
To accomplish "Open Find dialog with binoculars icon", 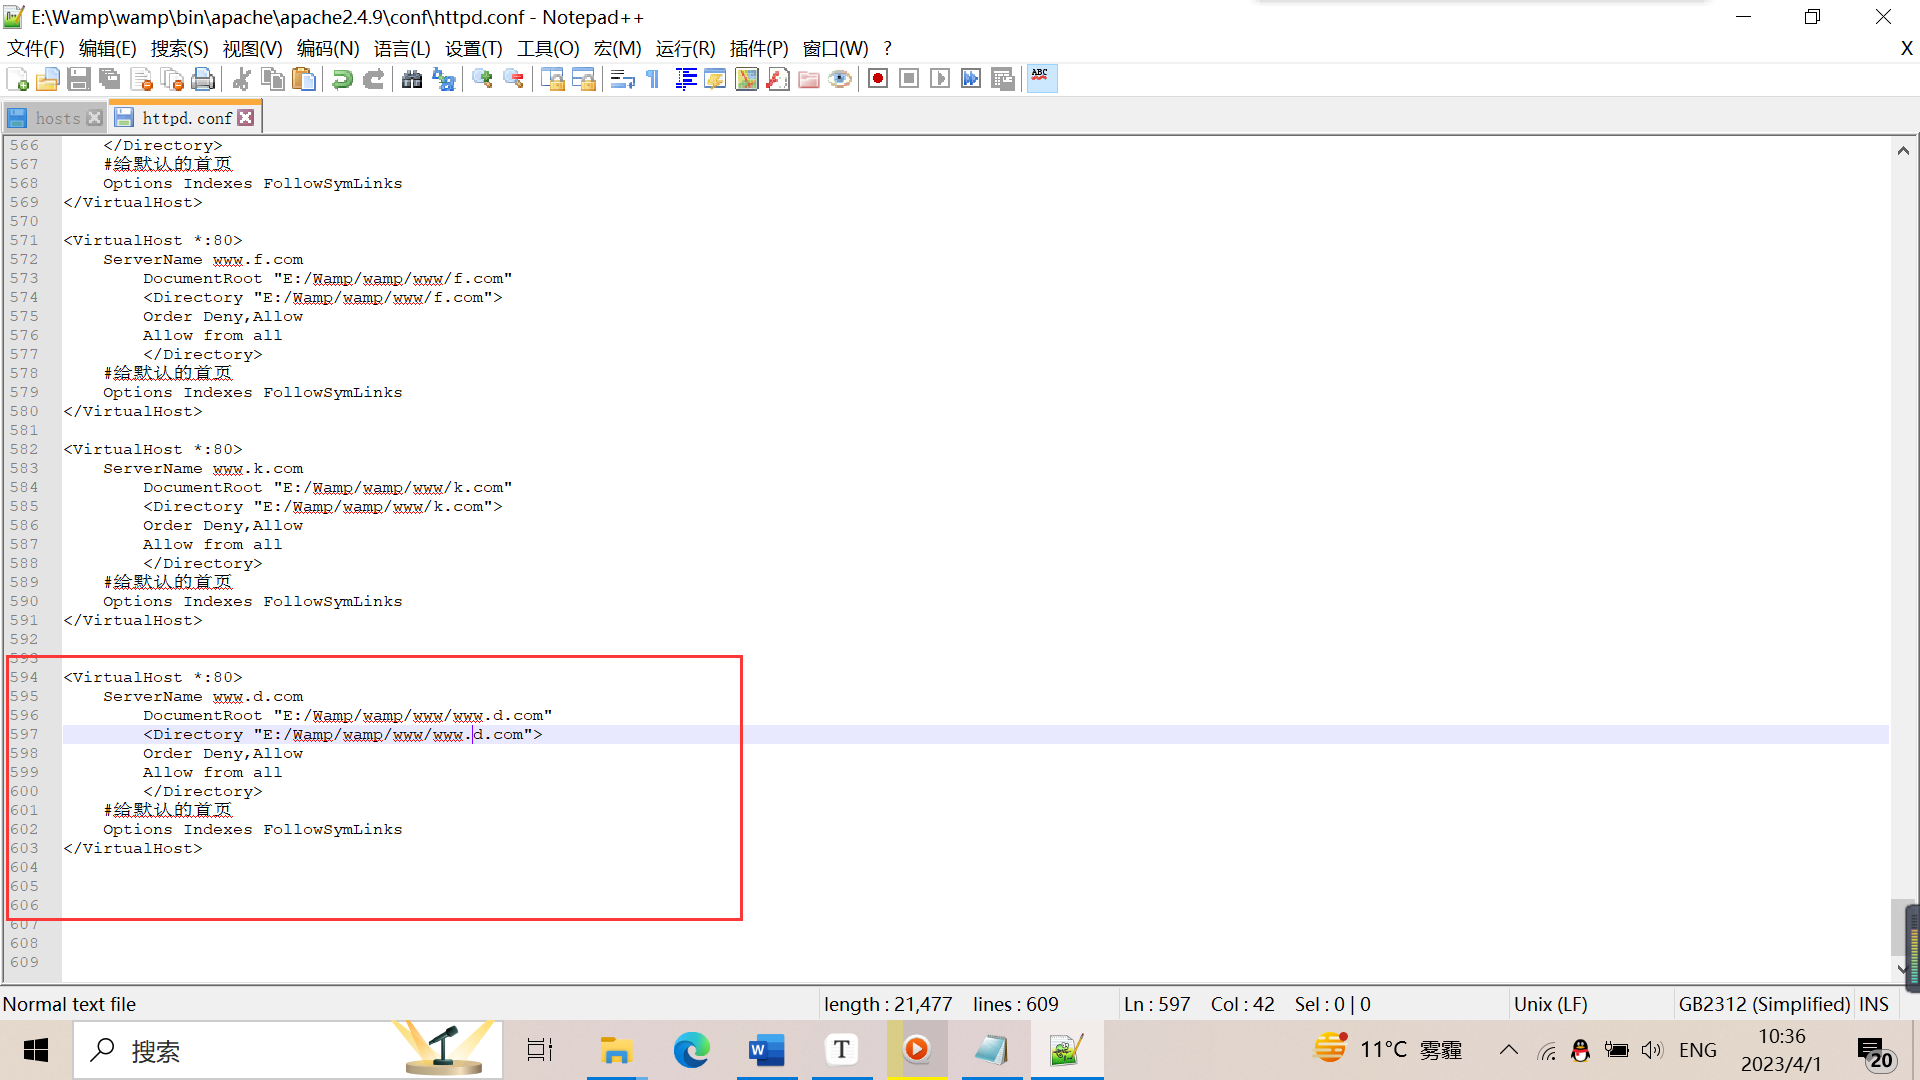I will pos(411,79).
